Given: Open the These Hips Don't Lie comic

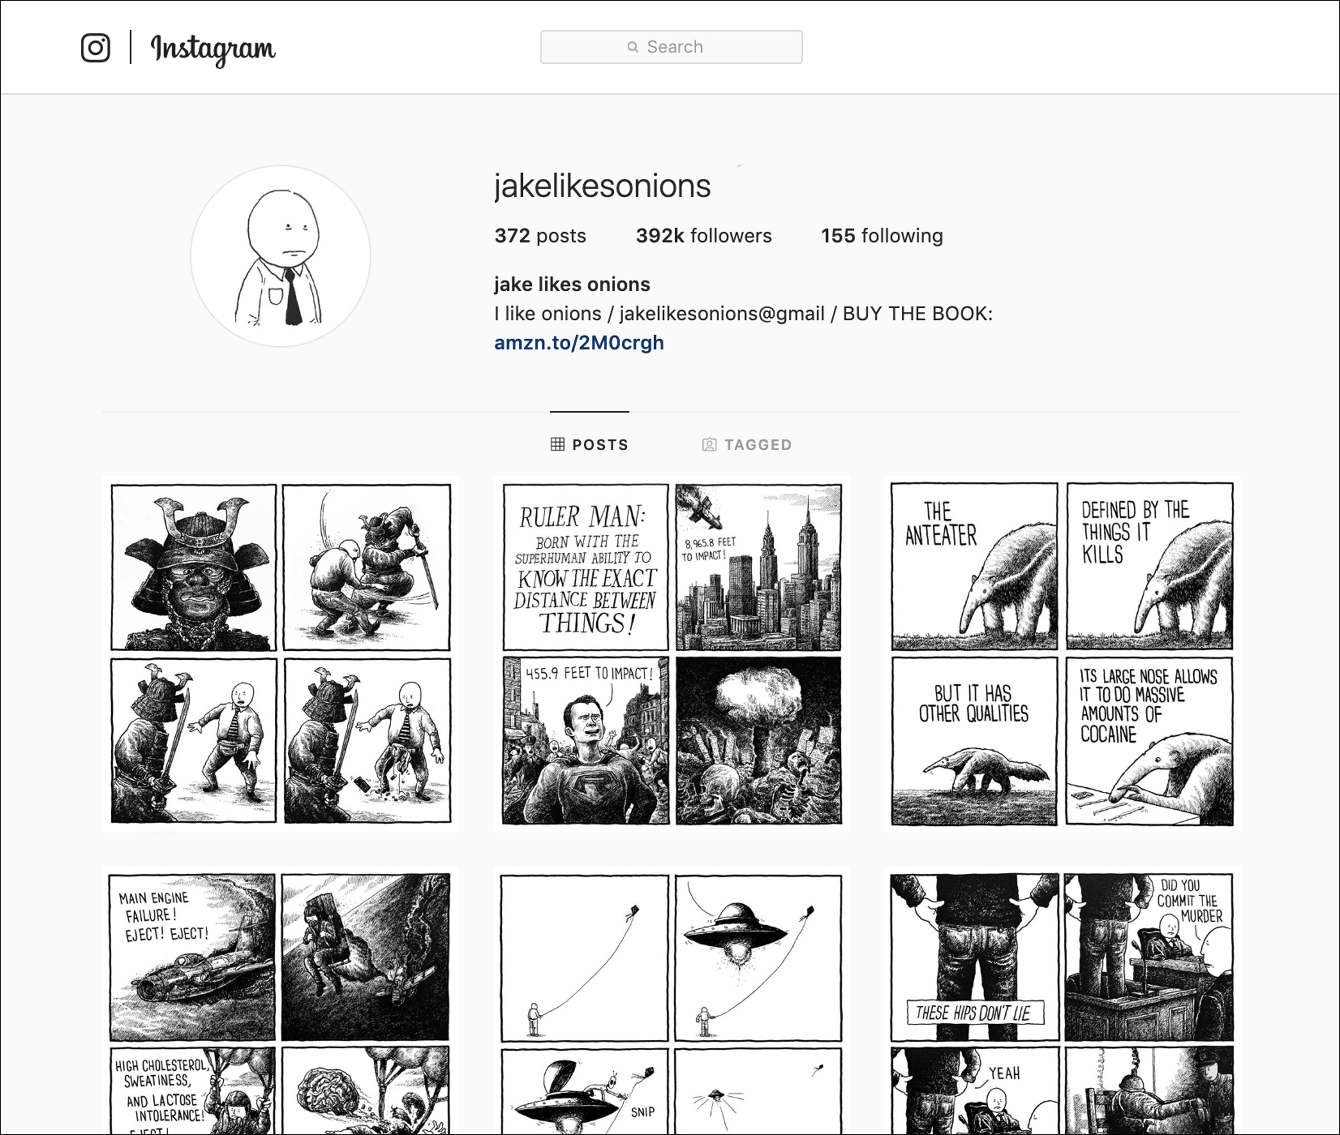Looking at the screenshot, I should pyautogui.click(x=1062, y=1000).
